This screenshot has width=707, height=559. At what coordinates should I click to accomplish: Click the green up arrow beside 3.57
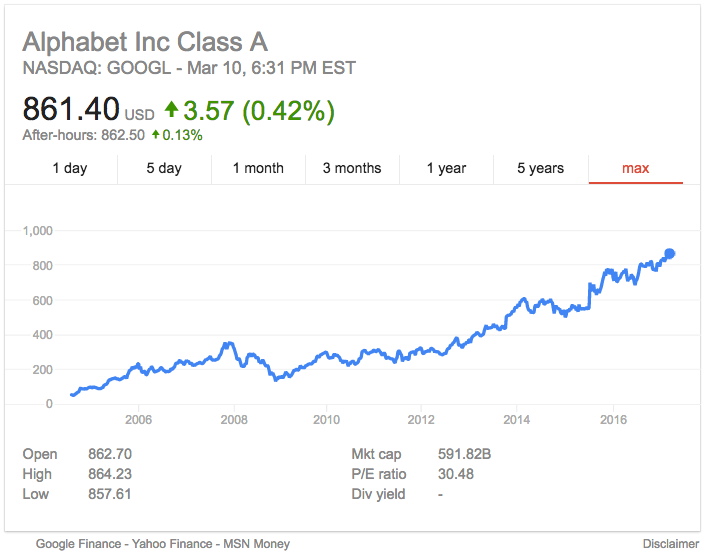(x=171, y=109)
